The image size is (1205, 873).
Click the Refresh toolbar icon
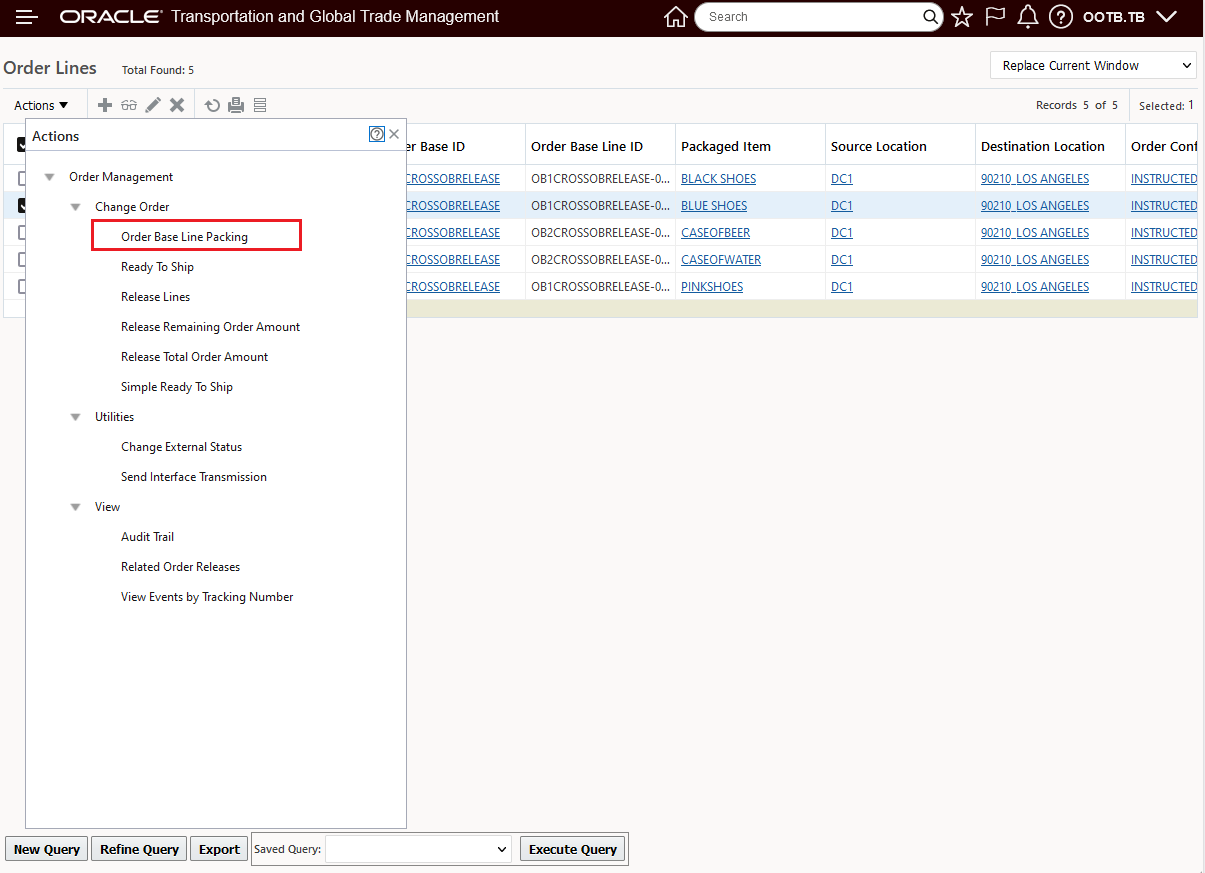(212, 105)
